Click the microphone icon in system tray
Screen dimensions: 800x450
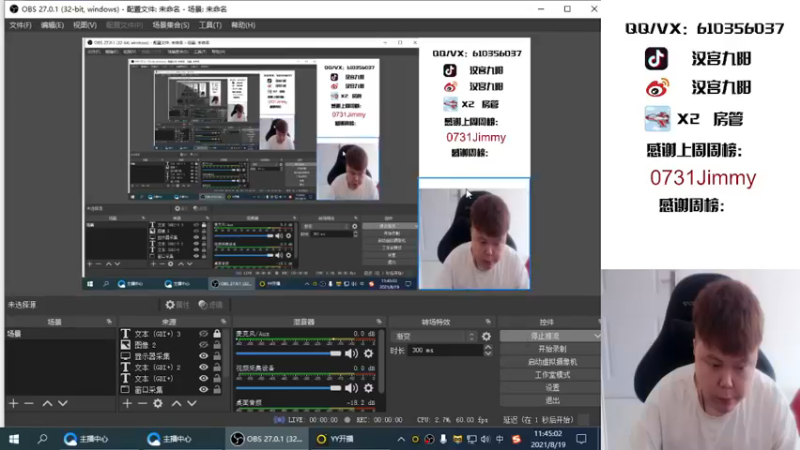click(x=443, y=439)
